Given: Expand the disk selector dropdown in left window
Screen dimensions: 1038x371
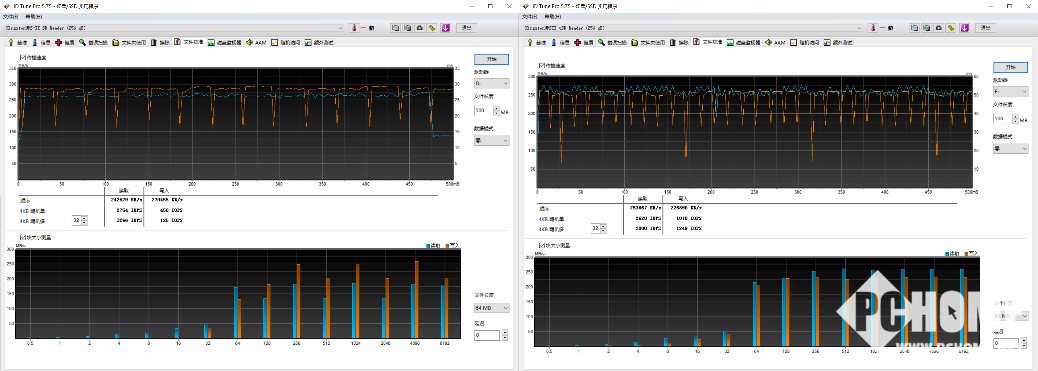Looking at the screenshot, I should tap(341, 28).
